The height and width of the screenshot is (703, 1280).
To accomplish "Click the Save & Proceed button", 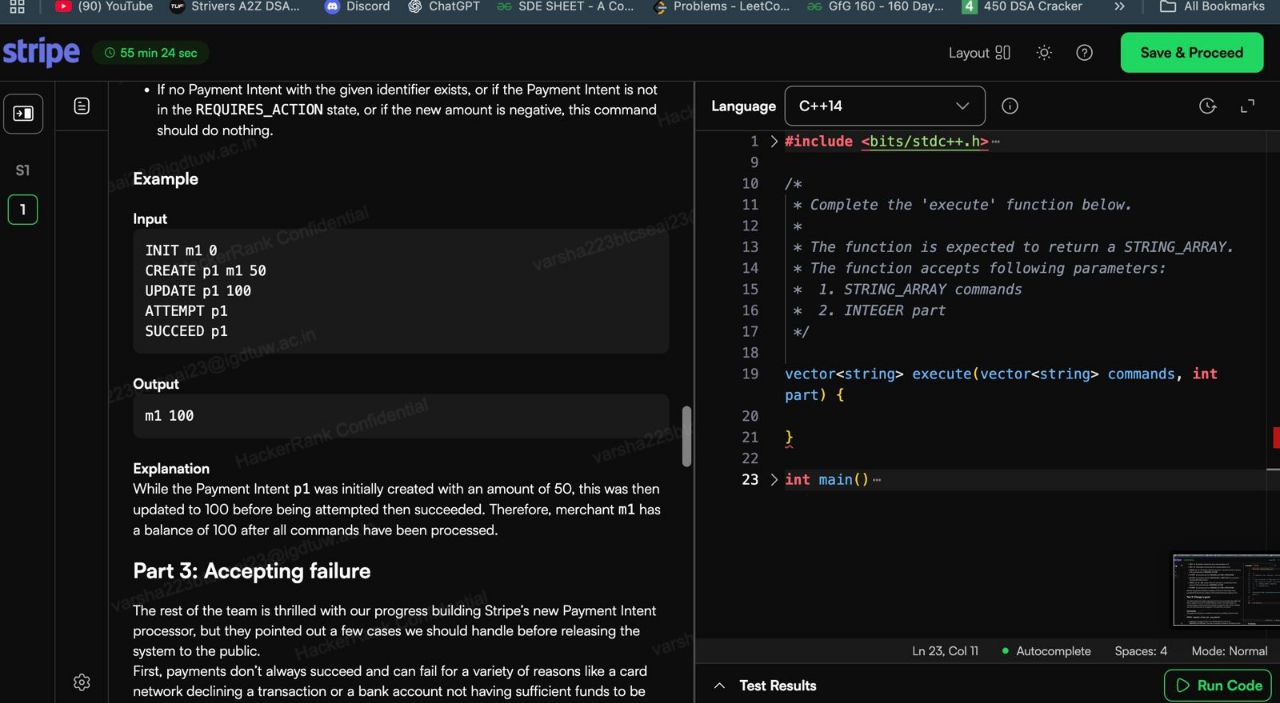I will coord(1191,53).
